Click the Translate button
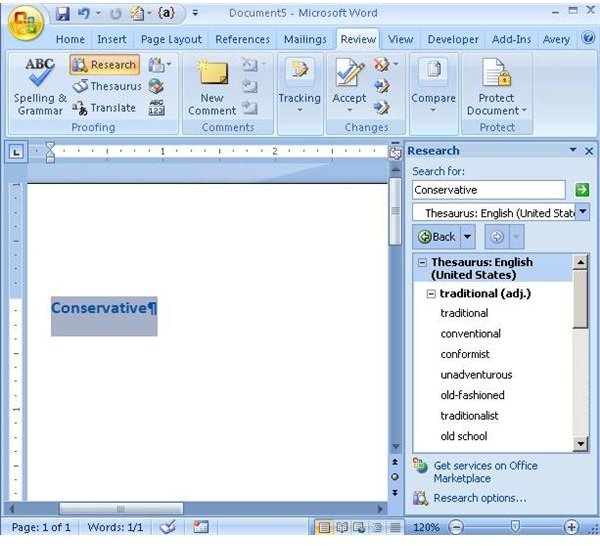Screen dimensions: 600x546 point(104,108)
